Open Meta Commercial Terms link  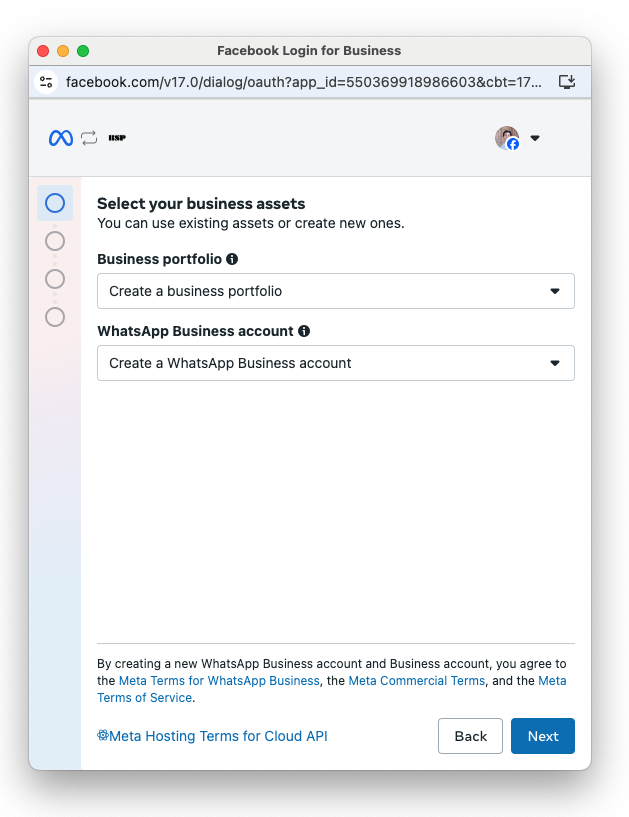[x=416, y=680]
